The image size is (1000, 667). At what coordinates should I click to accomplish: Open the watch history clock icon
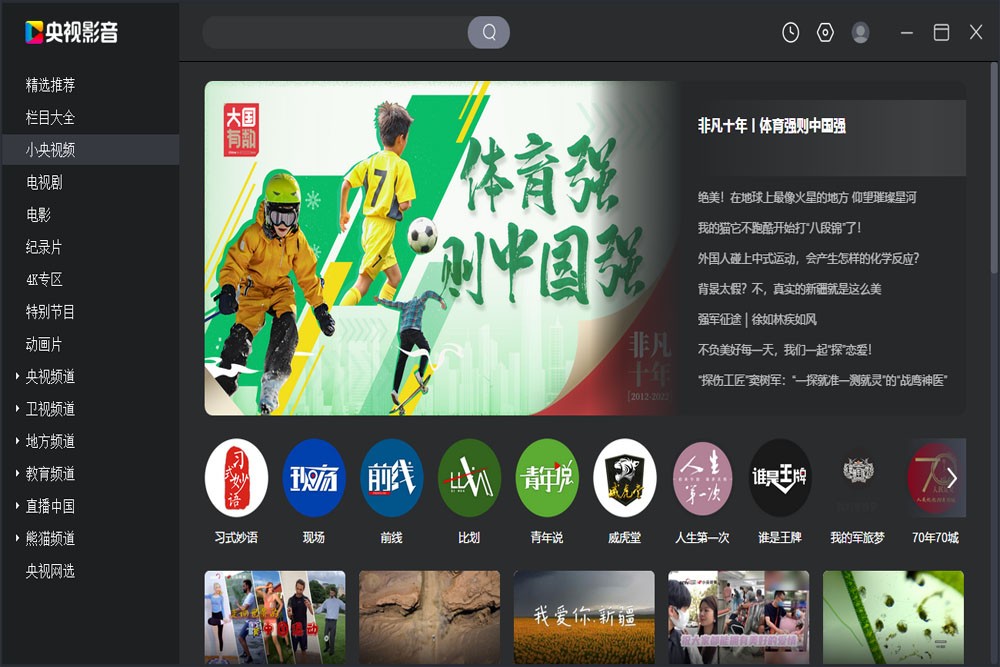click(x=790, y=33)
